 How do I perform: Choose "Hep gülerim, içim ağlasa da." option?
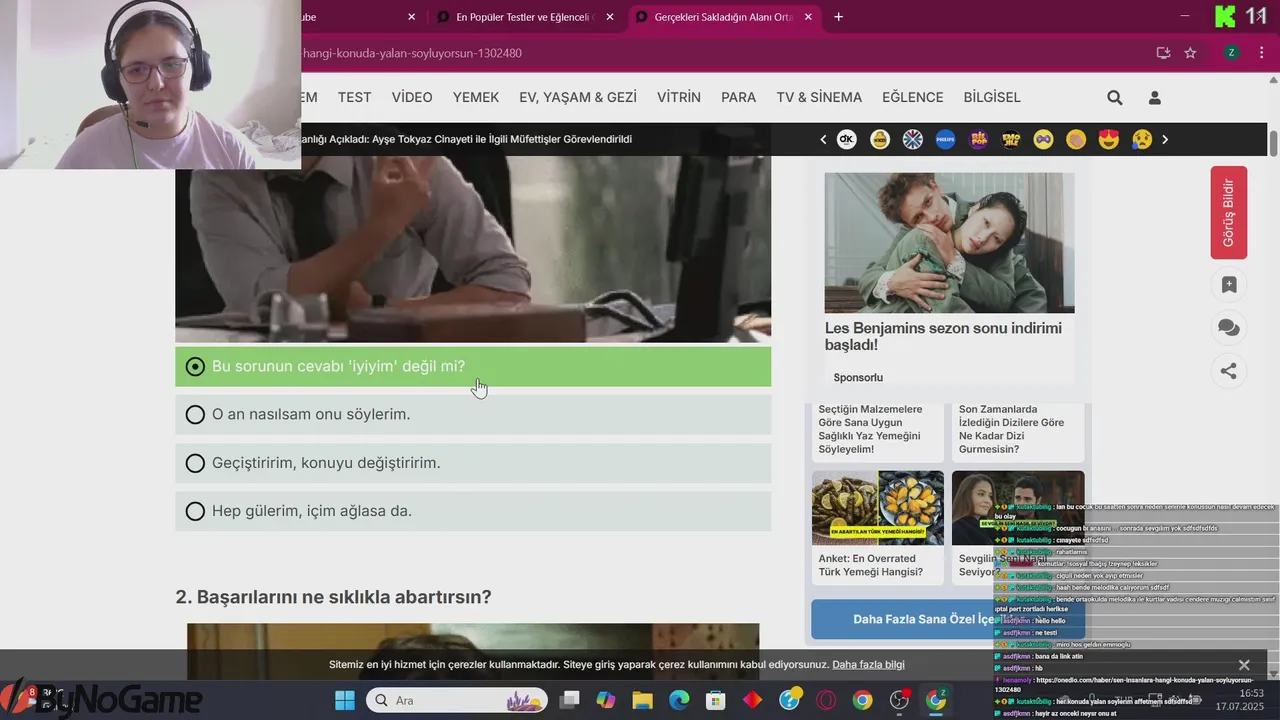(x=473, y=511)
